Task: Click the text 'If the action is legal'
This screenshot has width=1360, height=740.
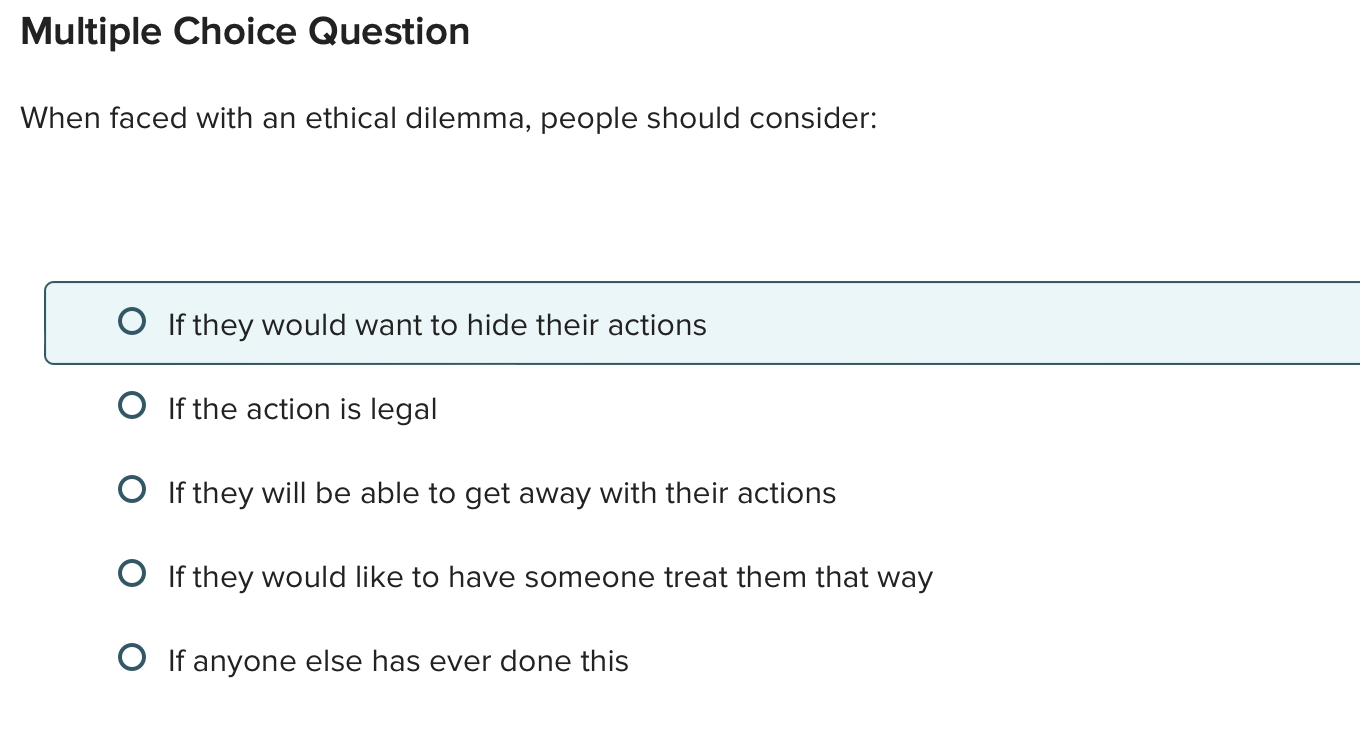Action: [x=302, y=409]
